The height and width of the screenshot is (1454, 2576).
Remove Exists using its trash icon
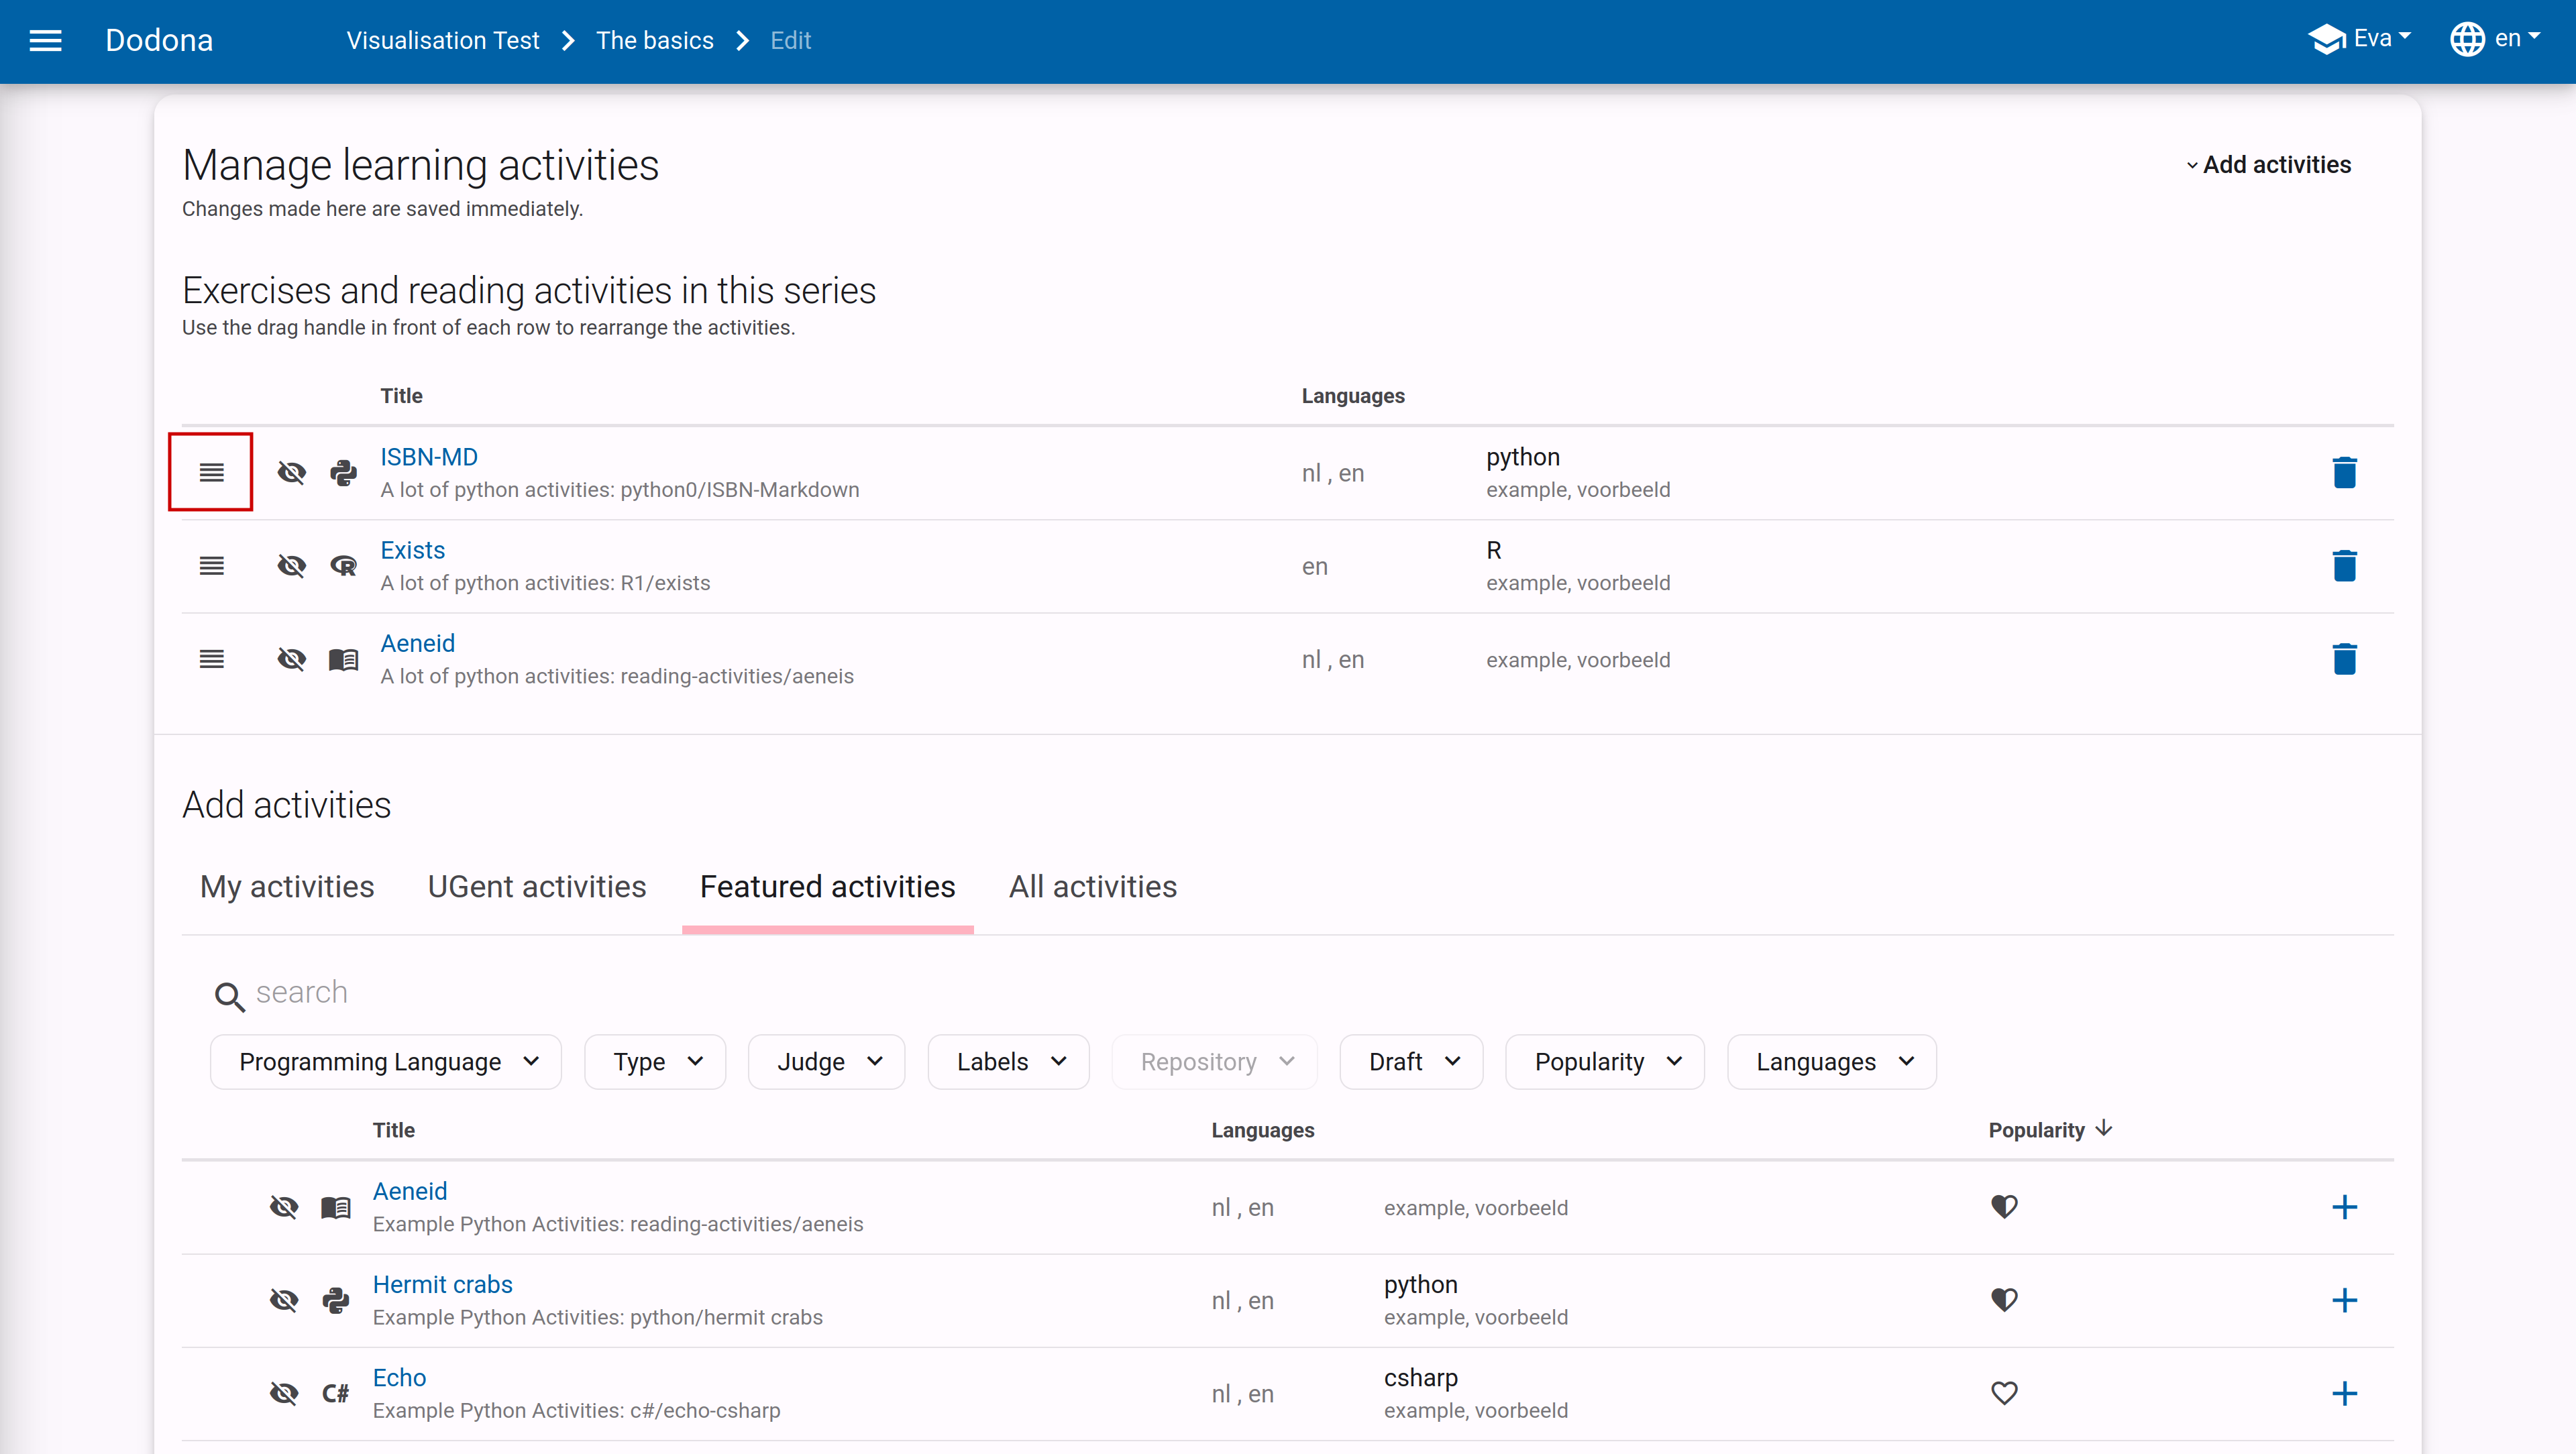2344,566
